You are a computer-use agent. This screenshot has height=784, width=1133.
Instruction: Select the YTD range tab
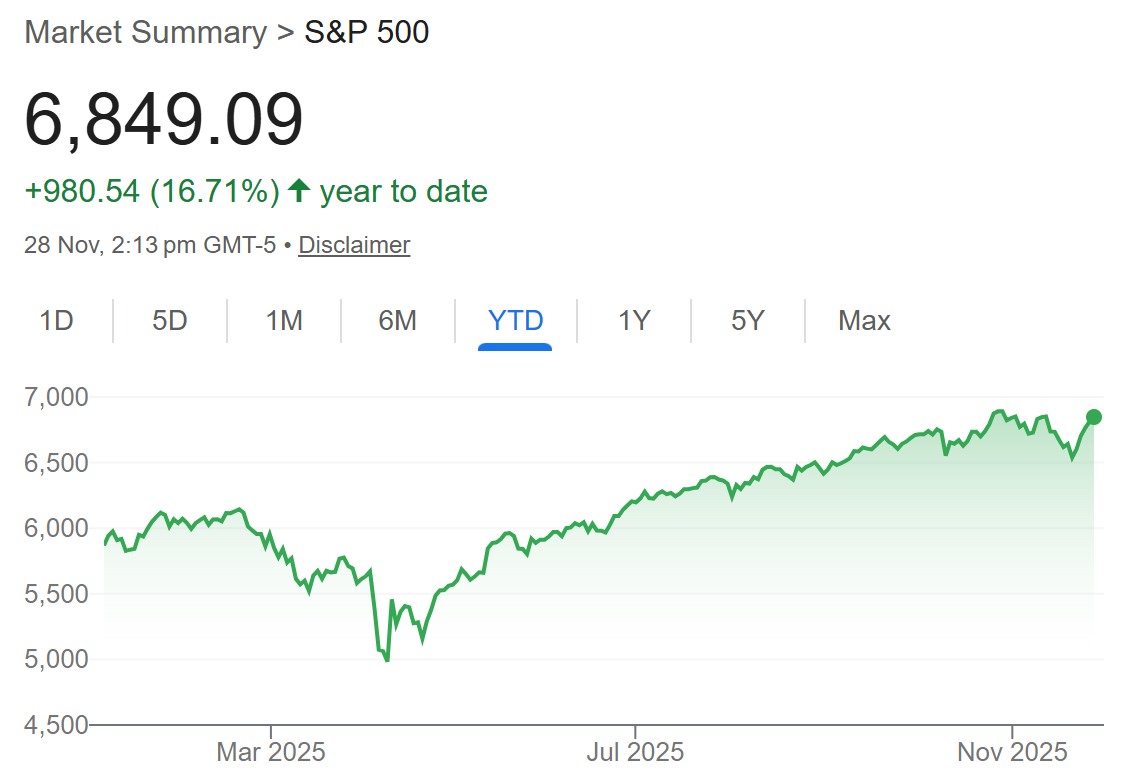pos(515,321)
